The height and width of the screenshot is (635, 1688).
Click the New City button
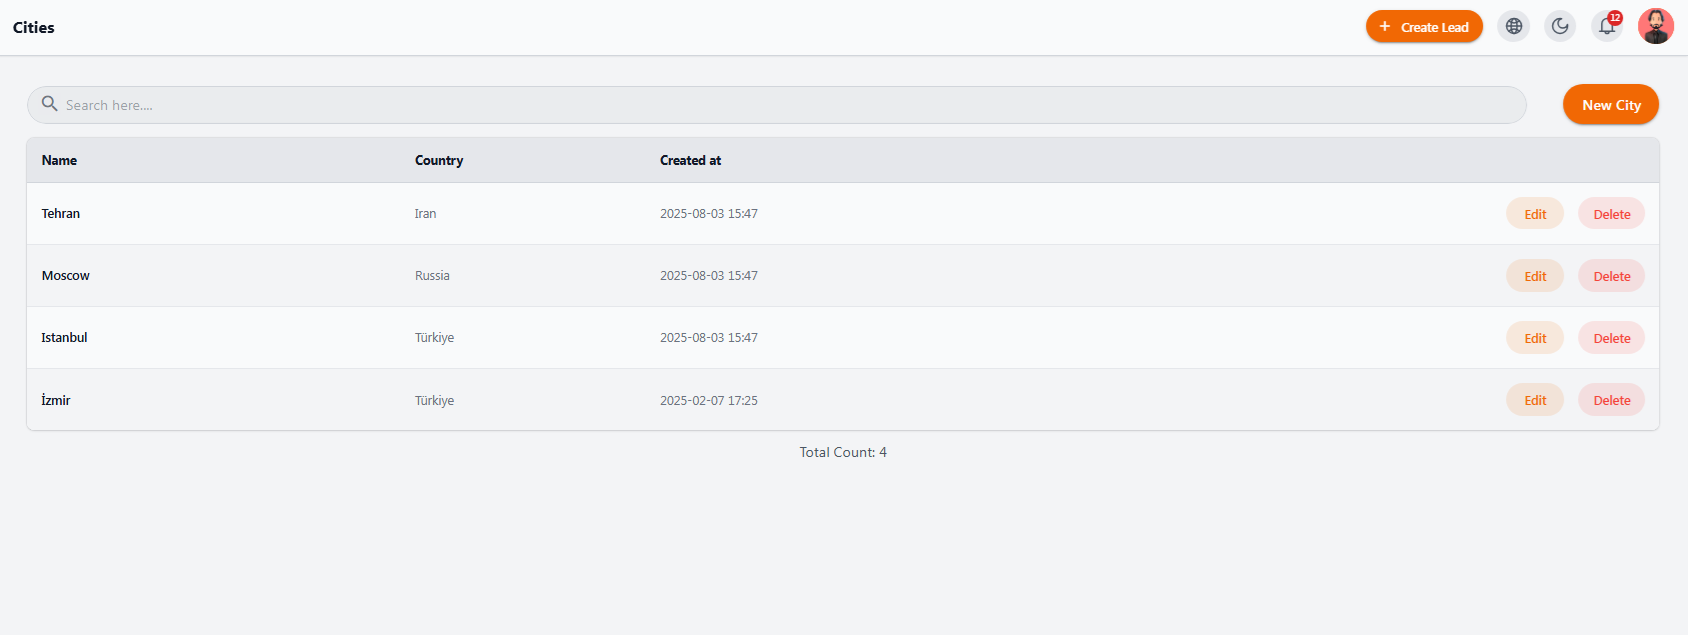pos(1611,105)
